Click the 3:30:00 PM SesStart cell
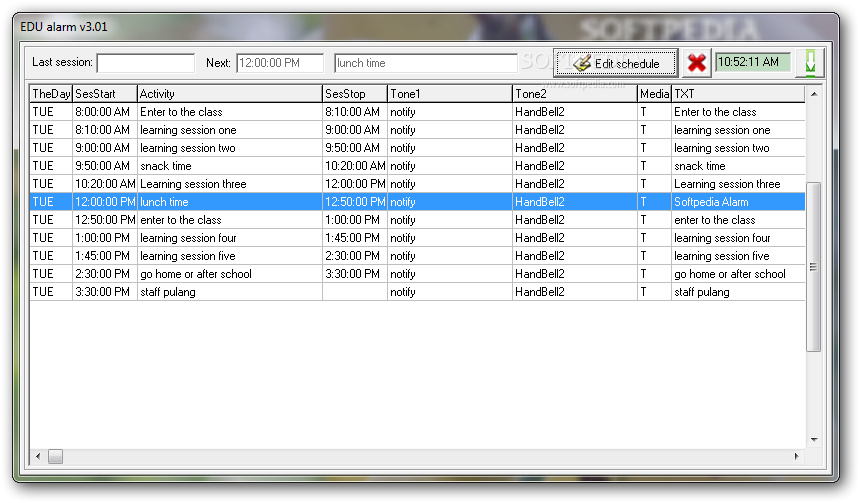 (x=104, y=292)
